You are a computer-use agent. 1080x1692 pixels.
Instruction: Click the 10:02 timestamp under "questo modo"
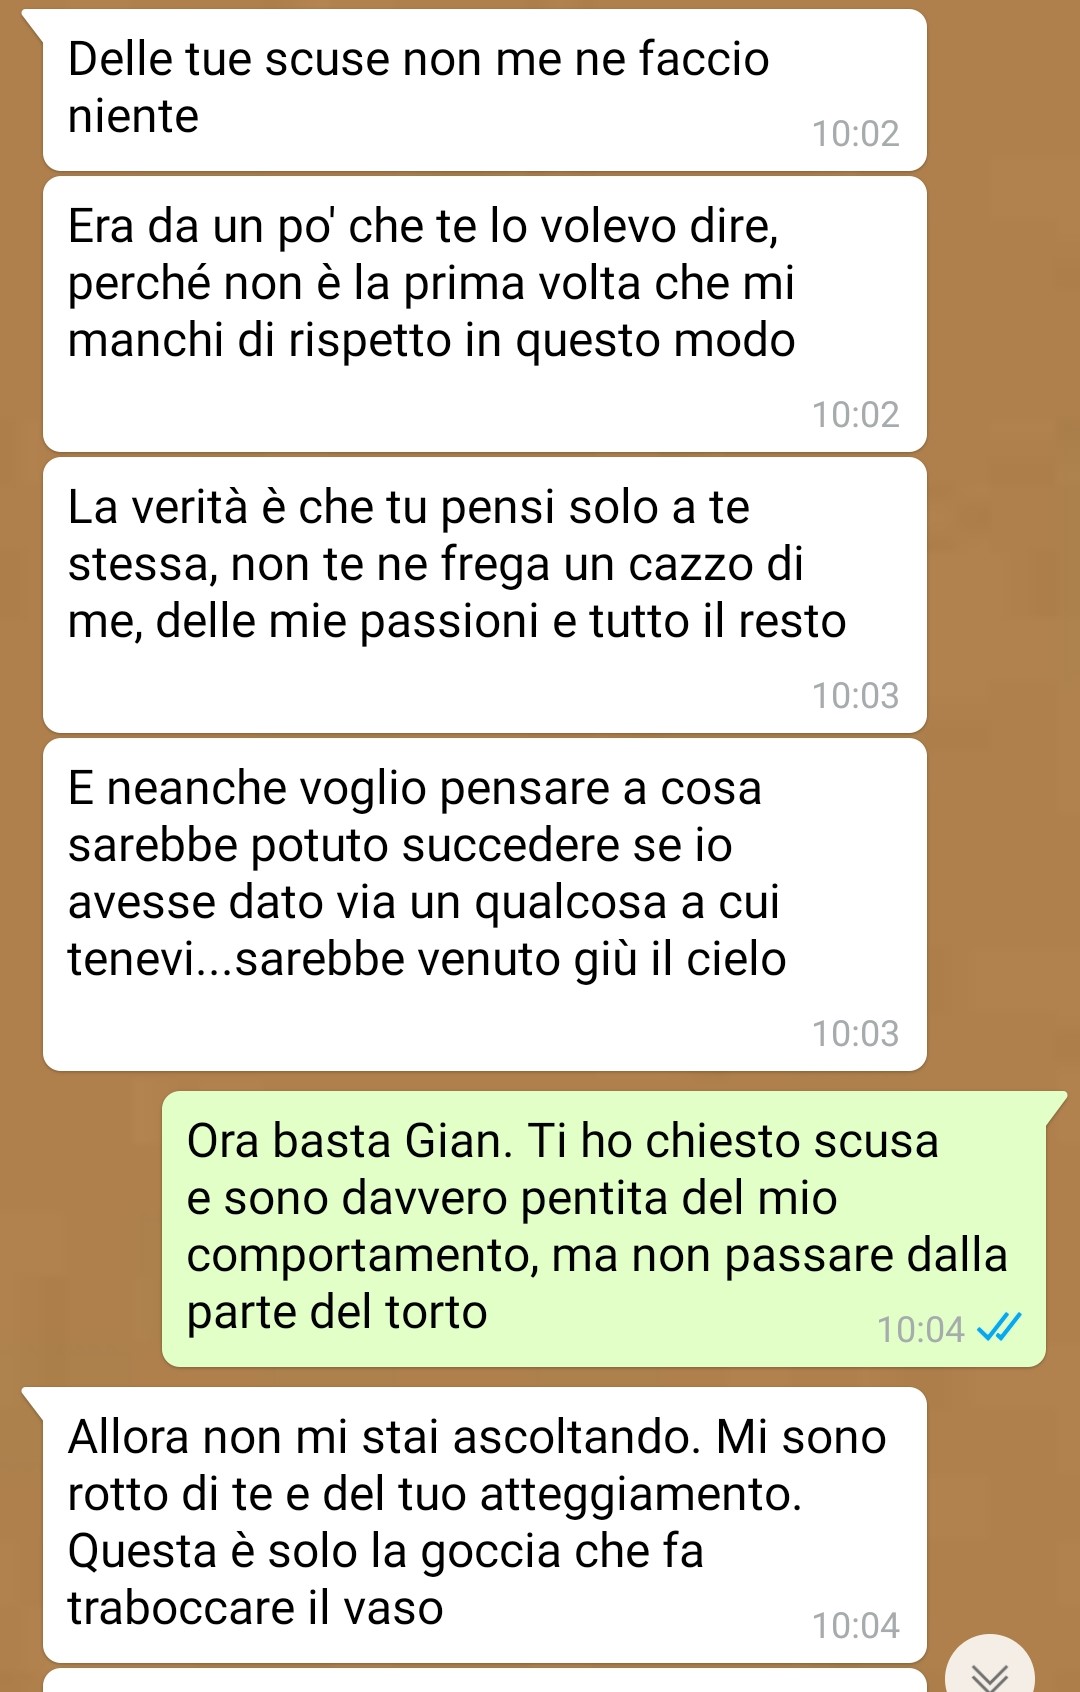(856, 415)
